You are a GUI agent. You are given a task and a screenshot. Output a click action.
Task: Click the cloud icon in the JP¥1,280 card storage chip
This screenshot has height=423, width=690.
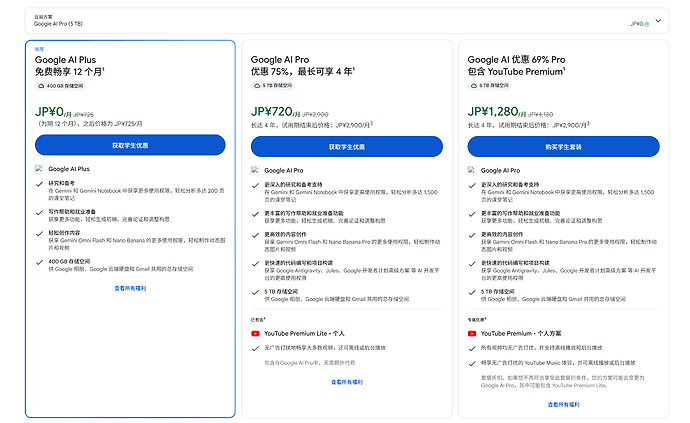click(474, 86)
